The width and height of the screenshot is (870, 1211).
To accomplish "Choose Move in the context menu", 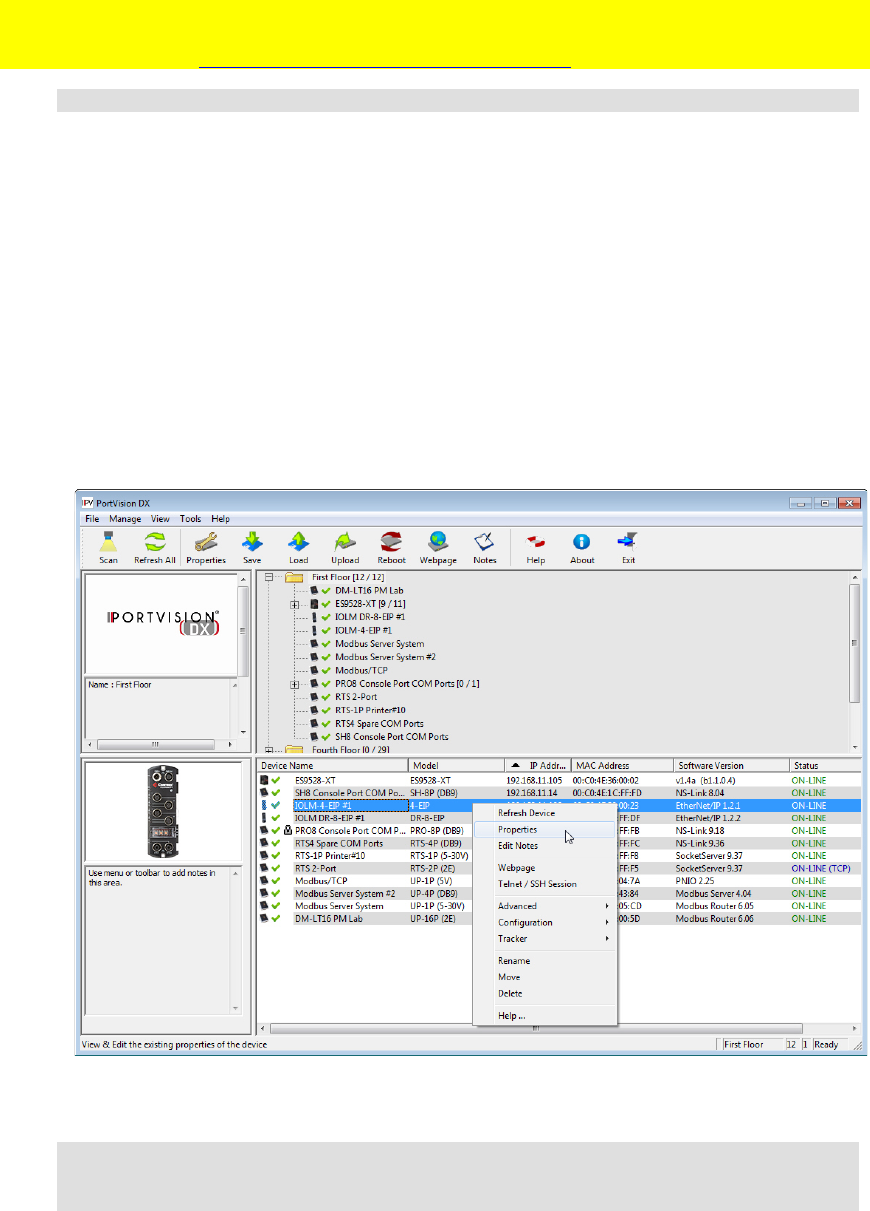I will (x=545, y=977).
